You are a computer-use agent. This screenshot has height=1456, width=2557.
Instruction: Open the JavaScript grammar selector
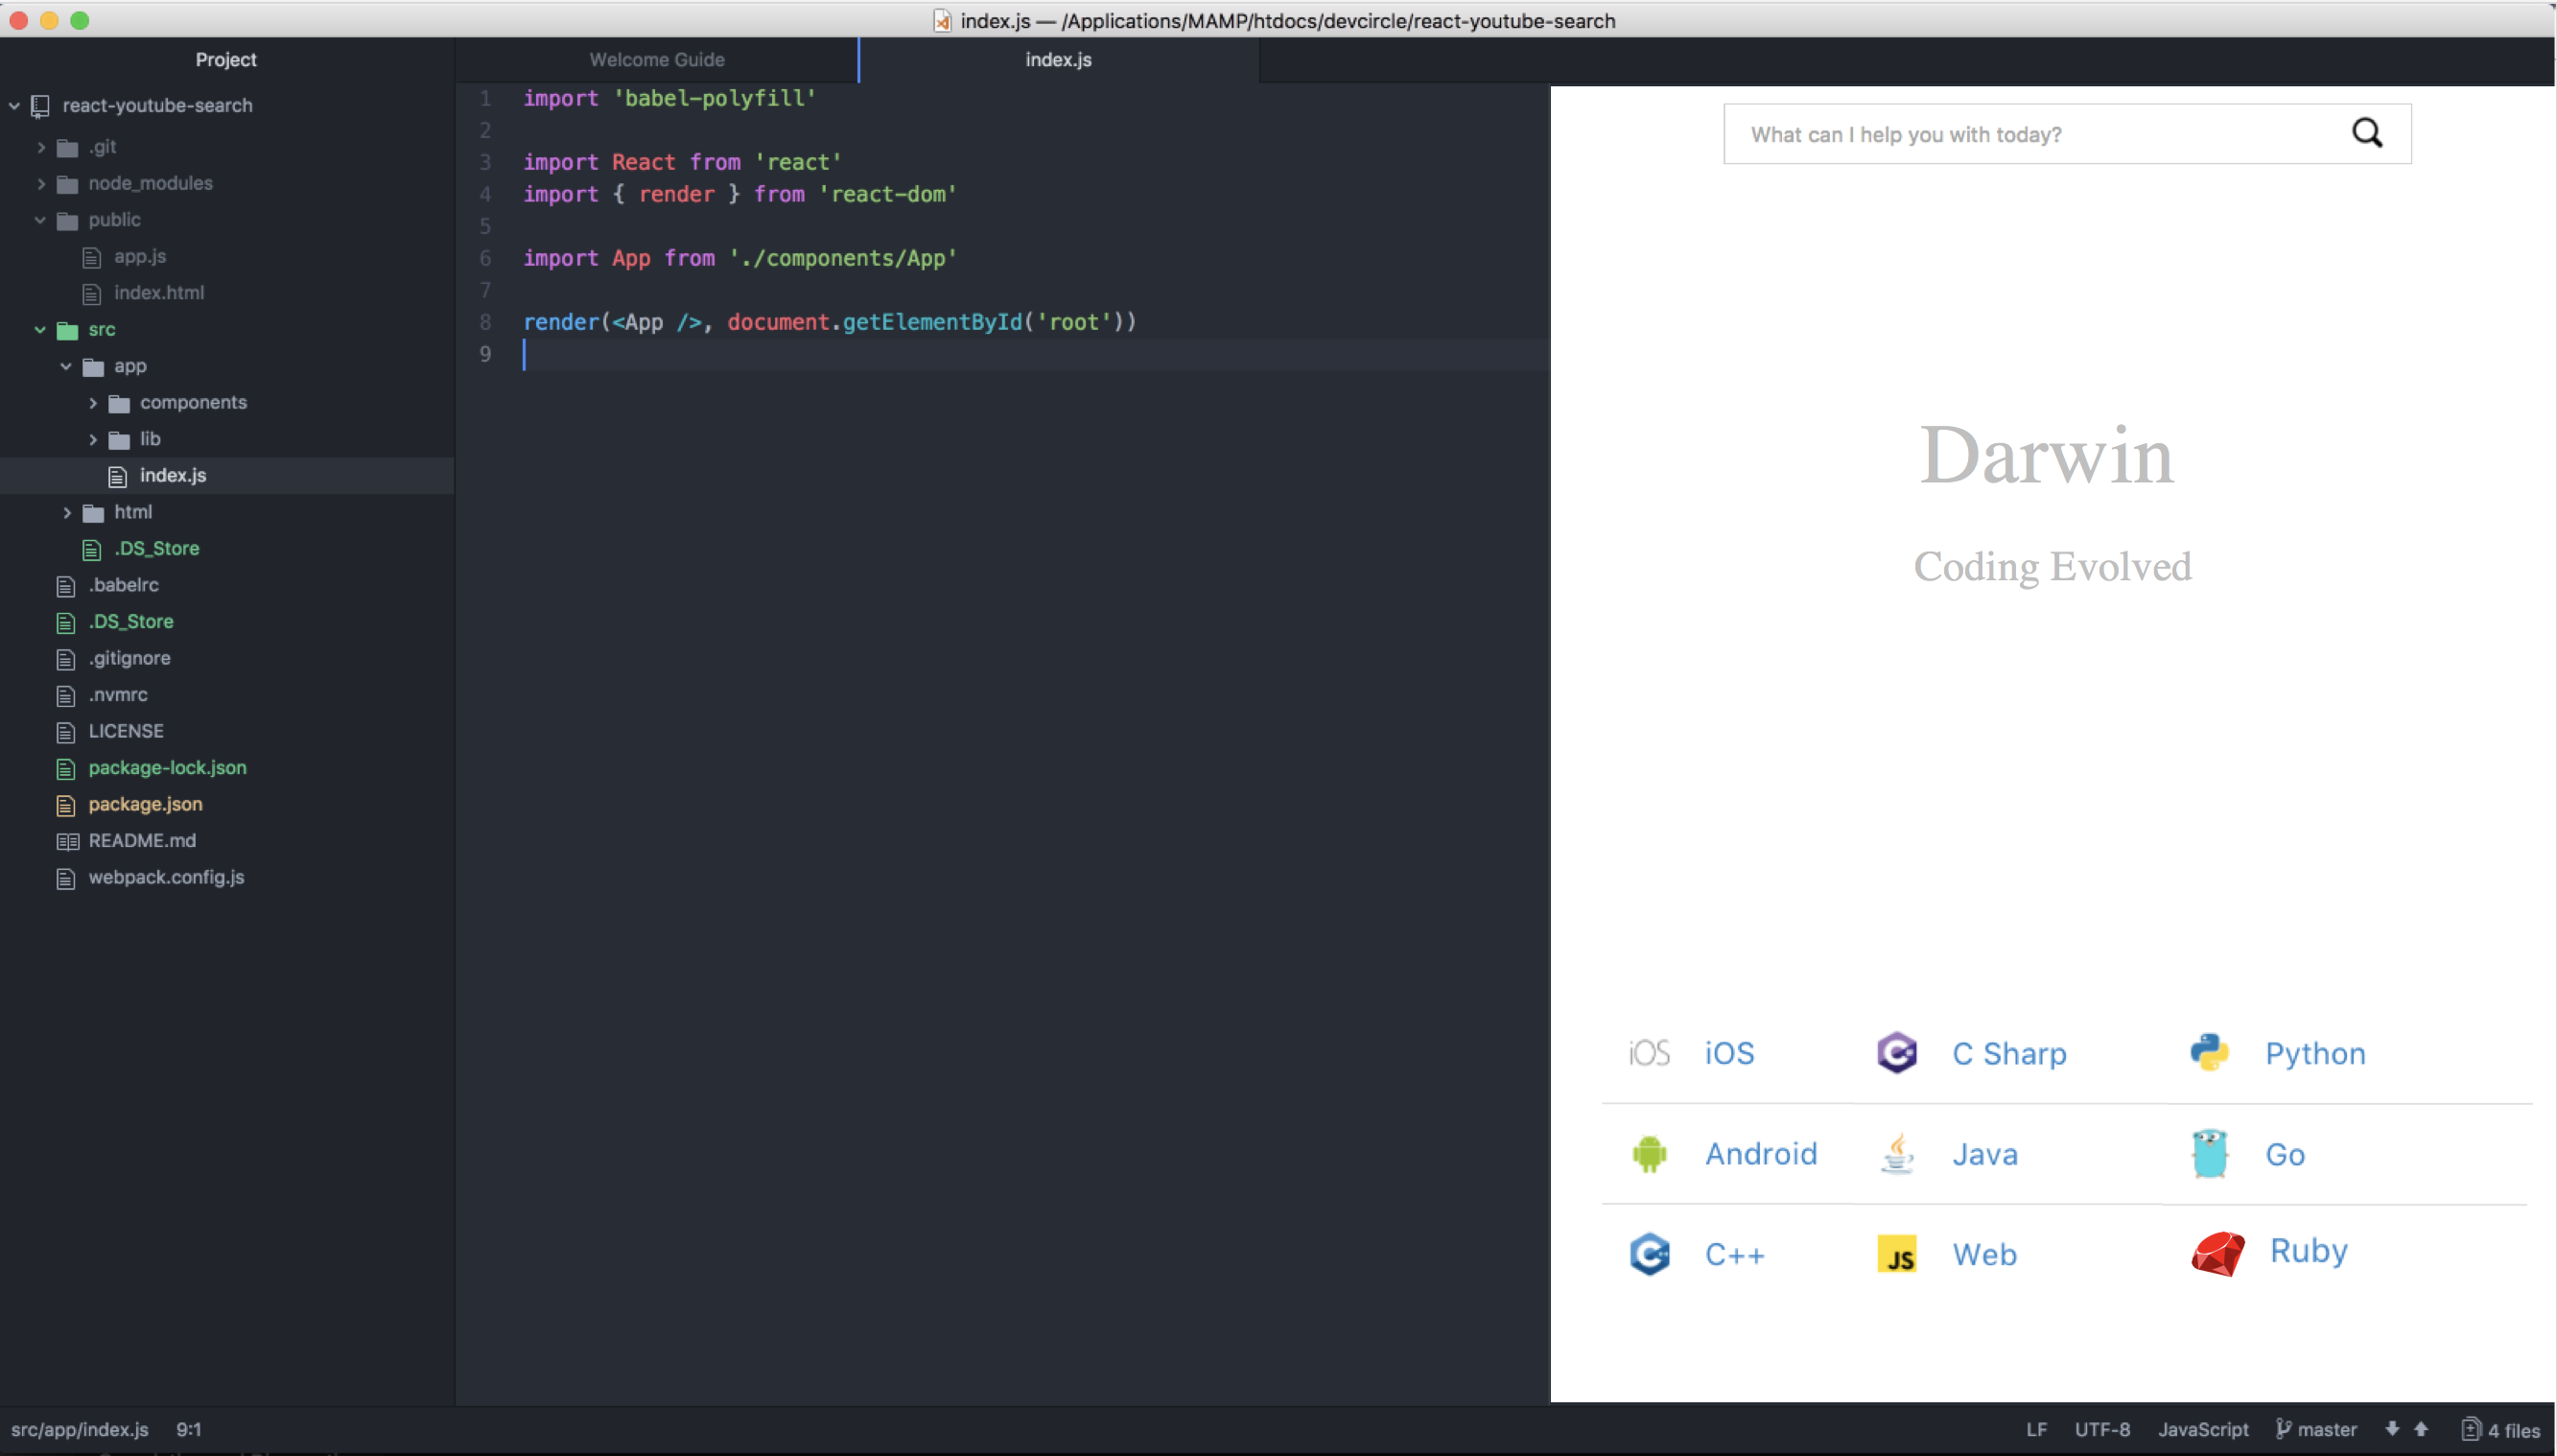(x=2202, y=1429)
